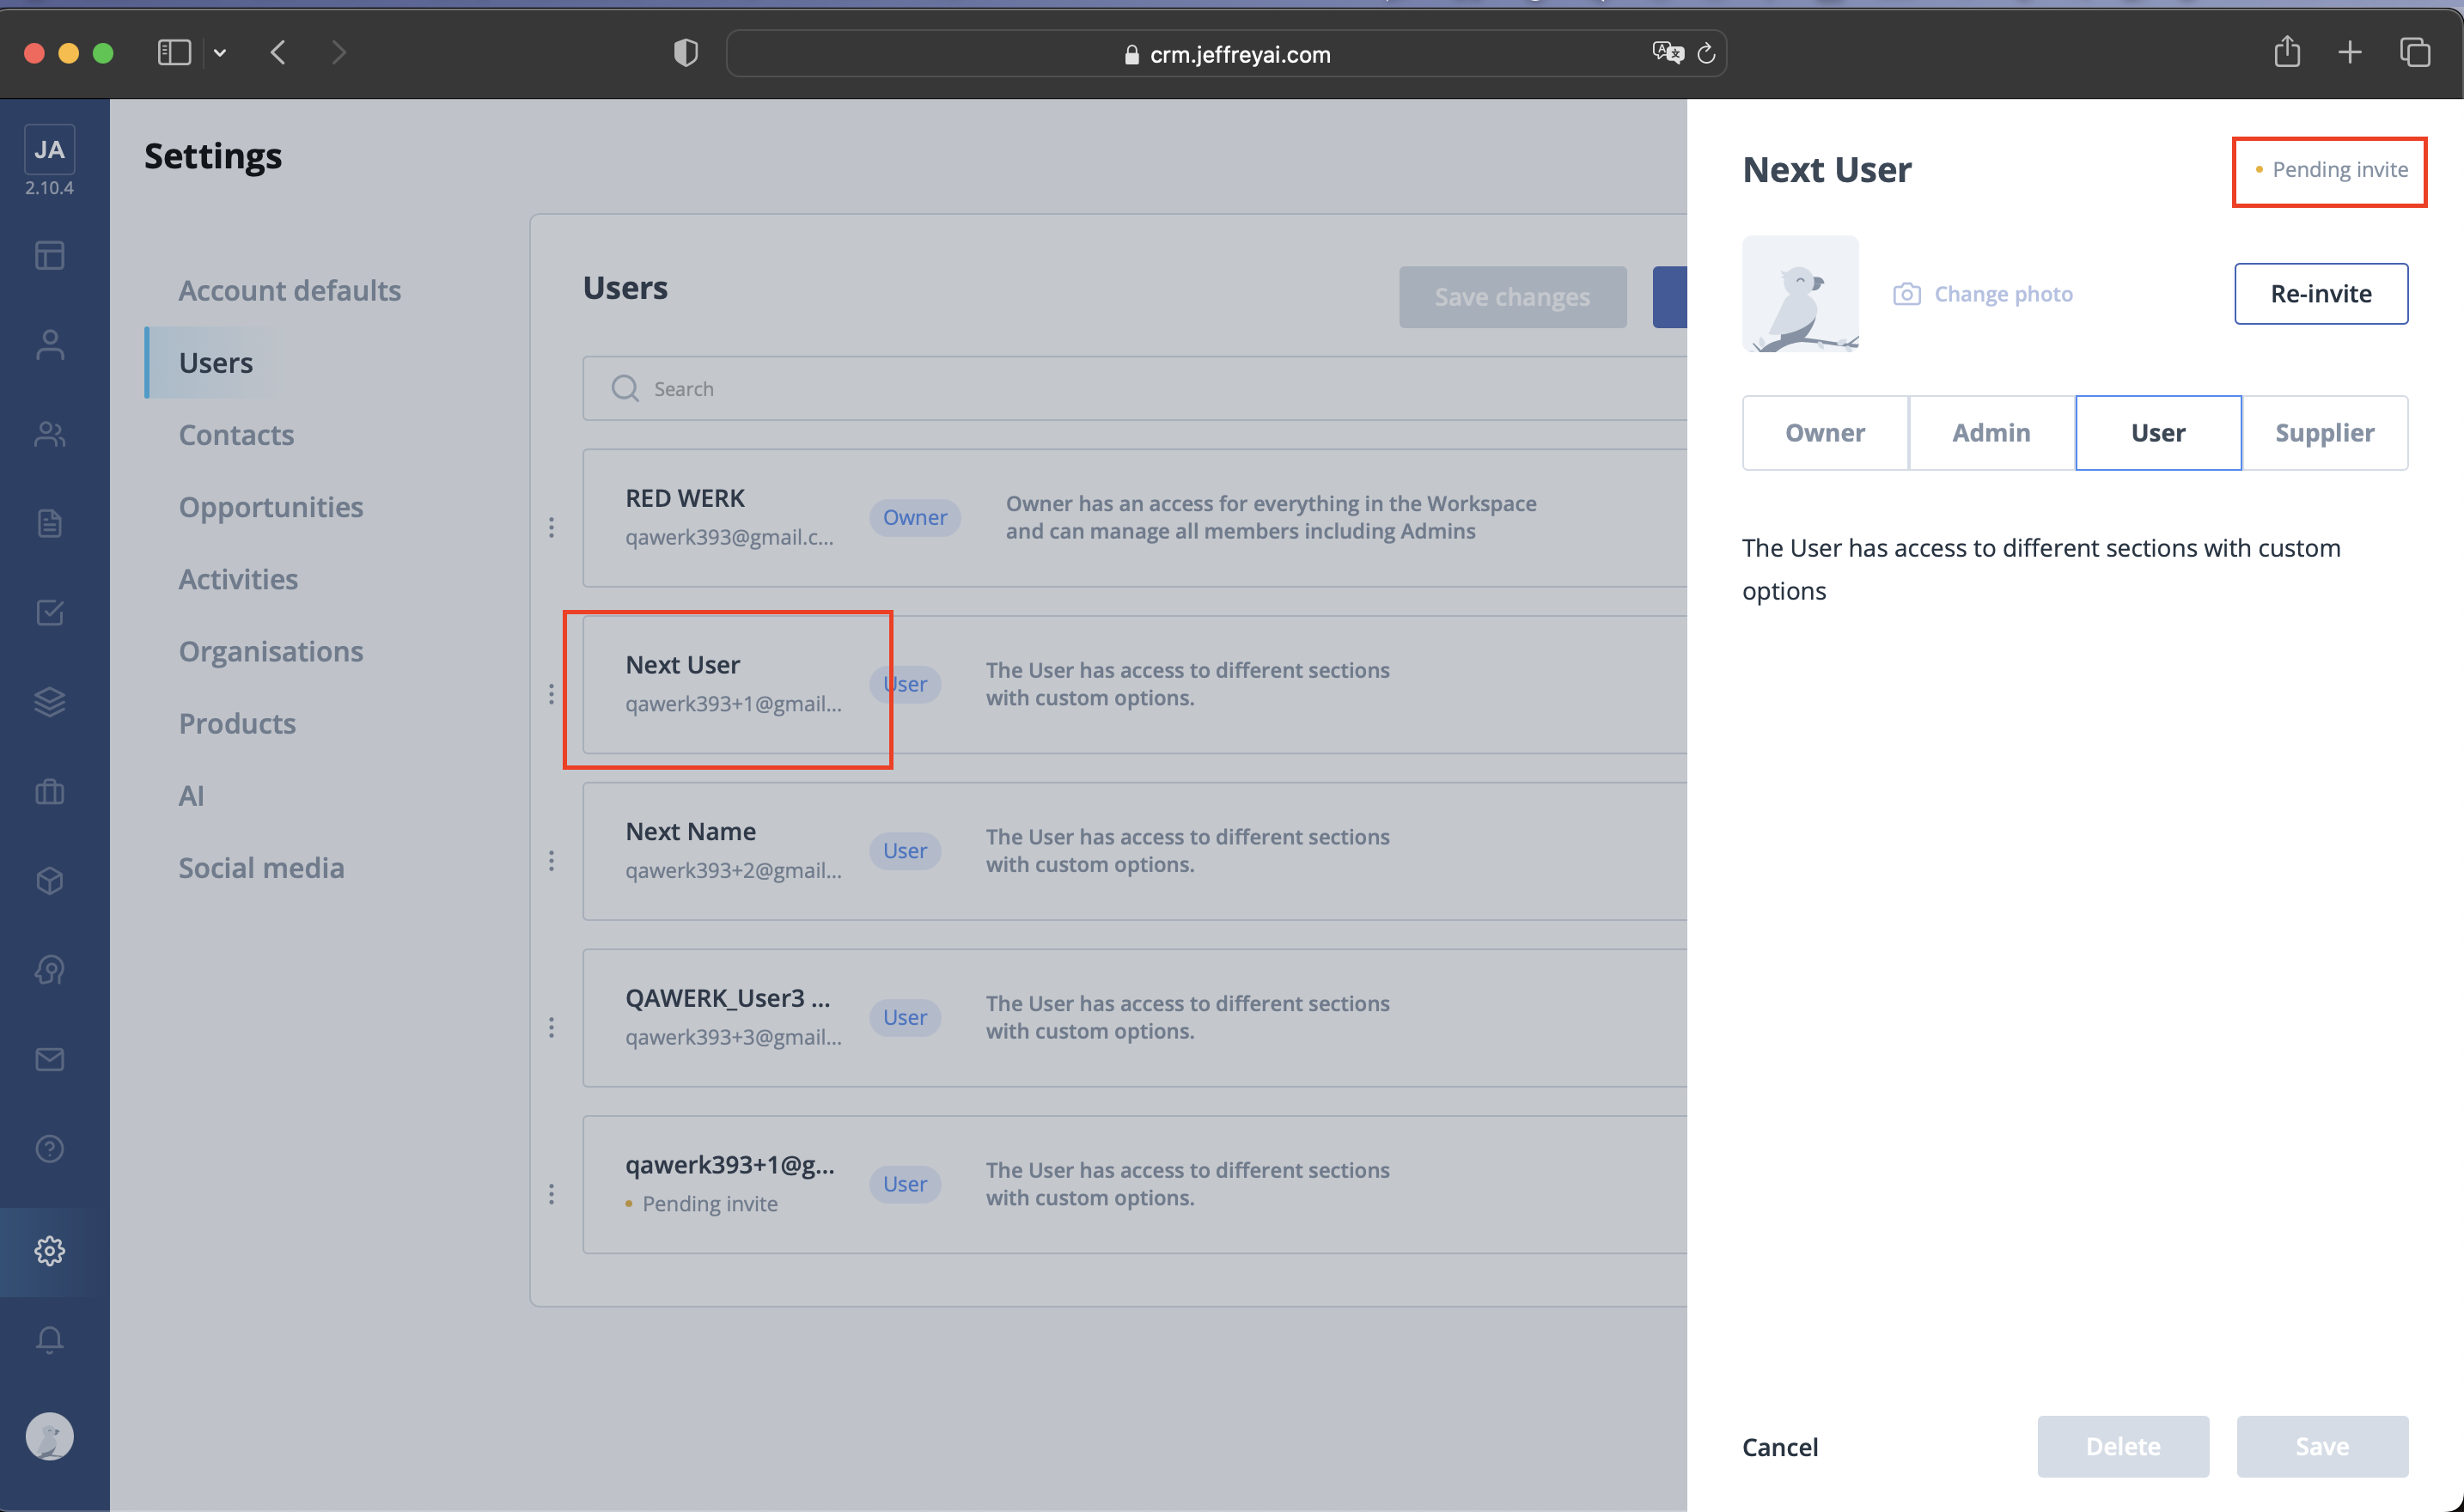The height and width of the screenshot is (1512, 2464).
Task: Expand Safari sidebar dropdown chevron
Action: tap(220, 53)
